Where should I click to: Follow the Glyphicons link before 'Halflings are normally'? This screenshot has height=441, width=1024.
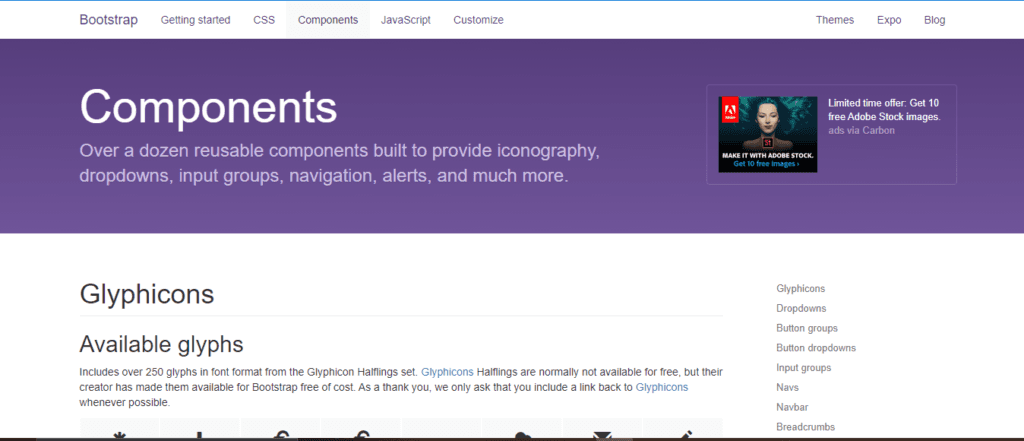[447, 372]
